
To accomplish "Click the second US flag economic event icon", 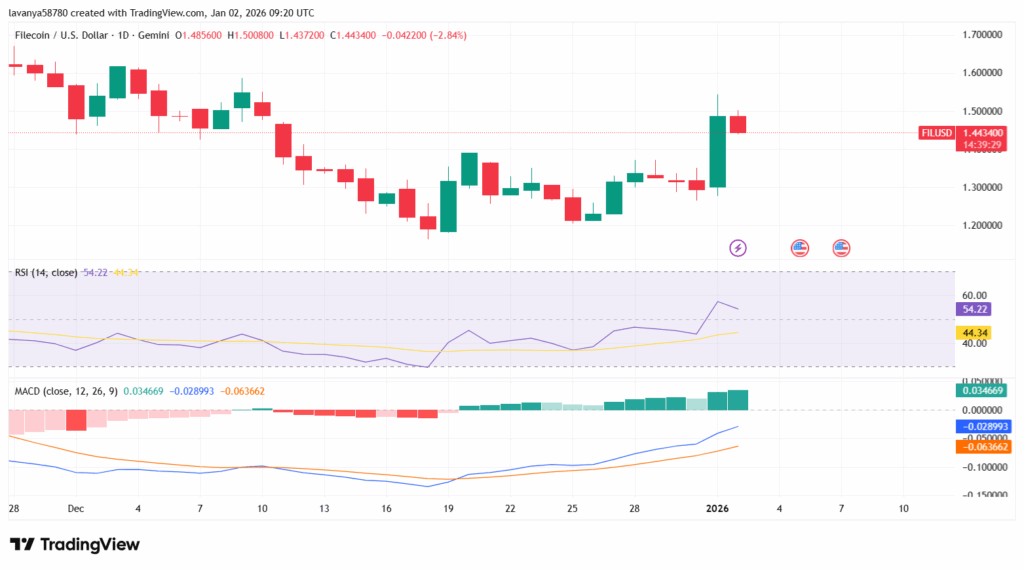I will pyautogui.click(x=841, y=247).
